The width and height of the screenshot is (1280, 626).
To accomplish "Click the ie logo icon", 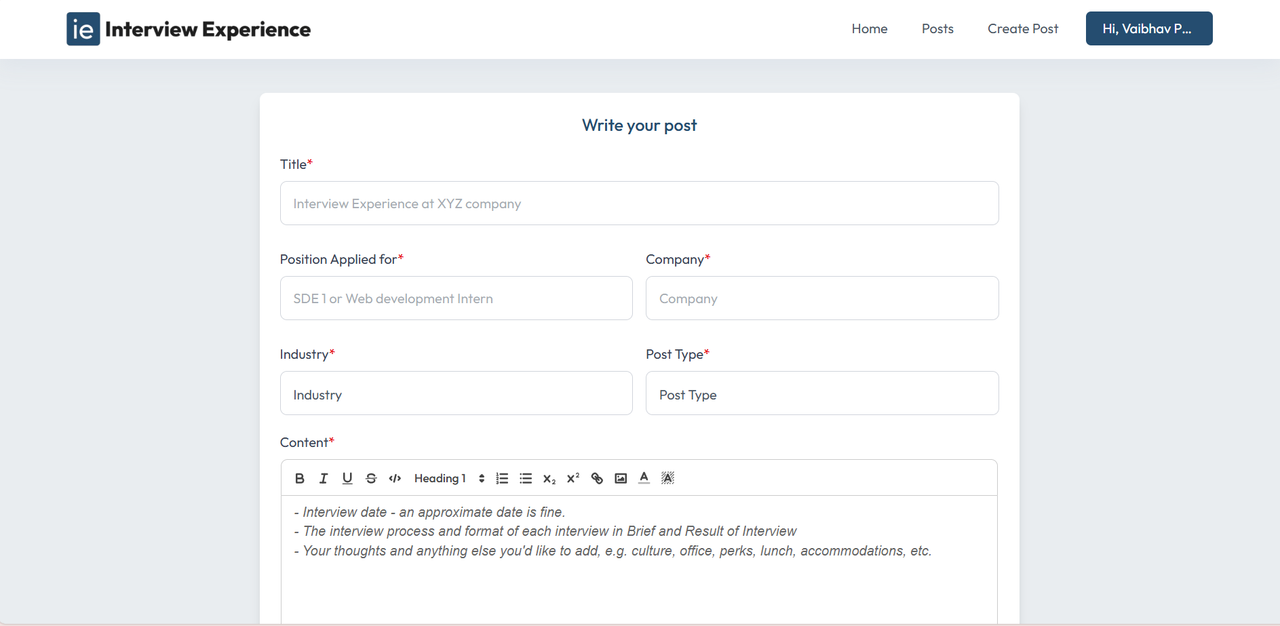I will [x=83, y=29].
